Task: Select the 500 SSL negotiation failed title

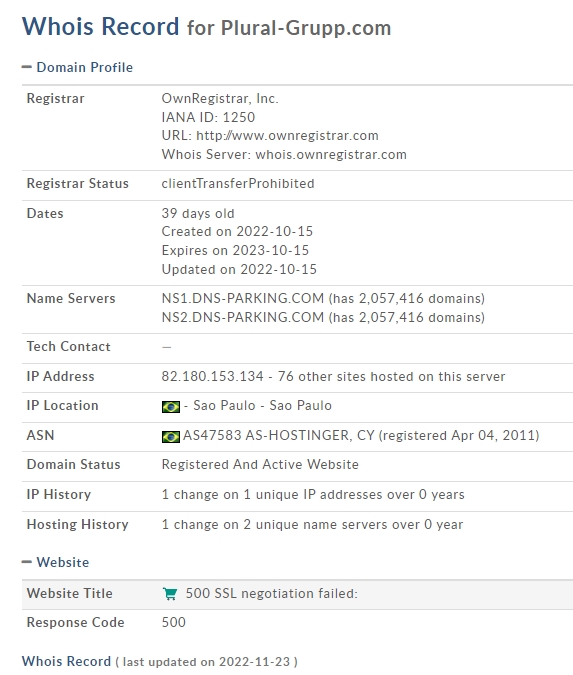Action: [272, 594]
